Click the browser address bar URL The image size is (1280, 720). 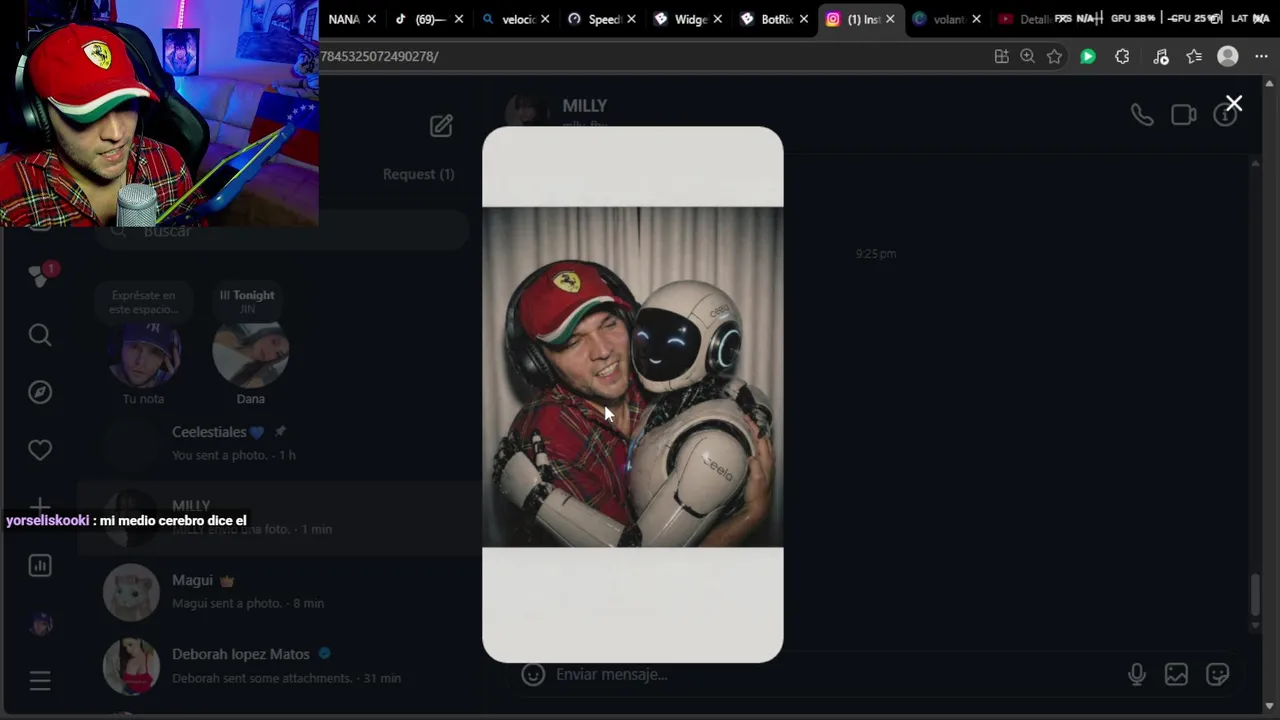tap(379, 56)
